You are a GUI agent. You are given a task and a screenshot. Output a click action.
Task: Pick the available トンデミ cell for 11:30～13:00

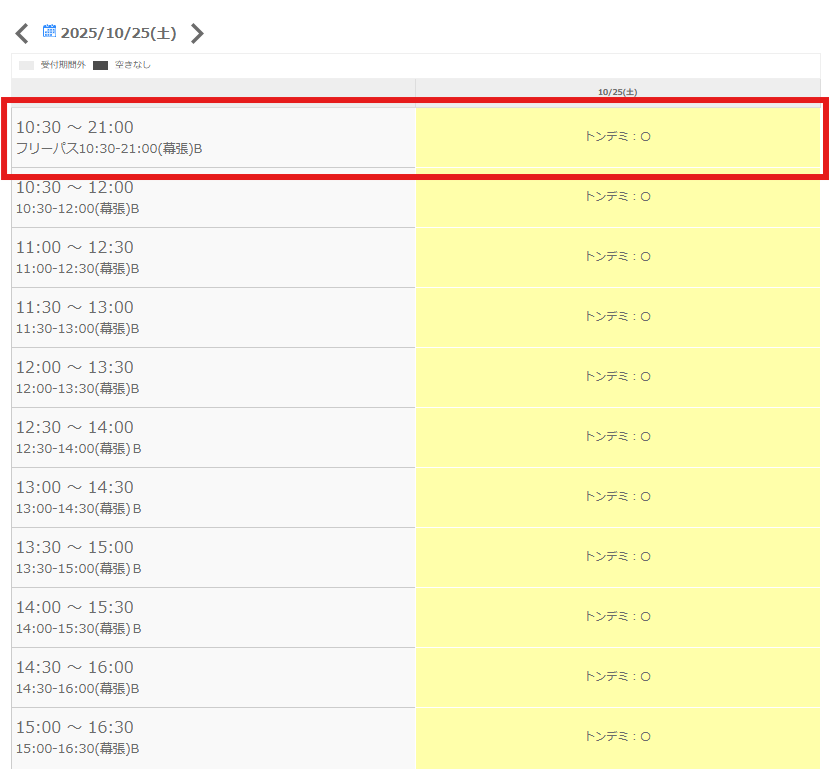pos(617,317)
